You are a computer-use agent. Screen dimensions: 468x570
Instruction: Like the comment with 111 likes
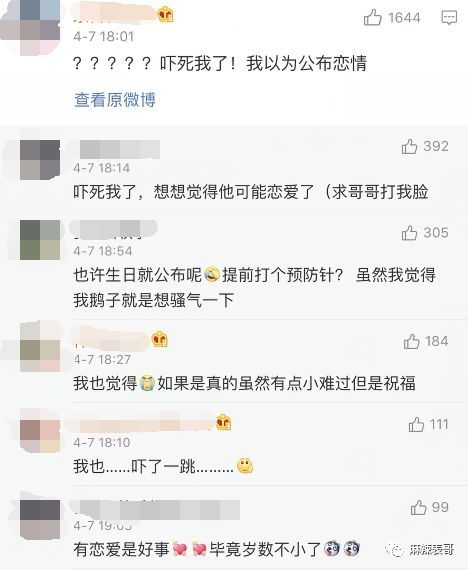point(416,424)
